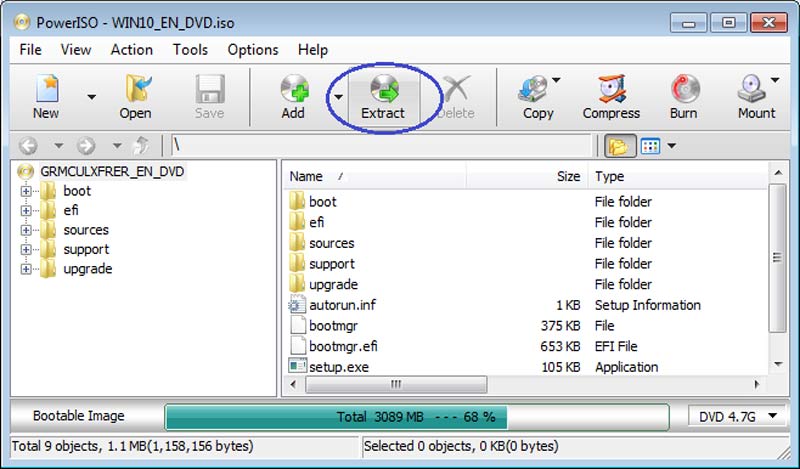Viewport: 800px width, 469px height.
Task: Select the support folder in file list
Action: (332, 264)
